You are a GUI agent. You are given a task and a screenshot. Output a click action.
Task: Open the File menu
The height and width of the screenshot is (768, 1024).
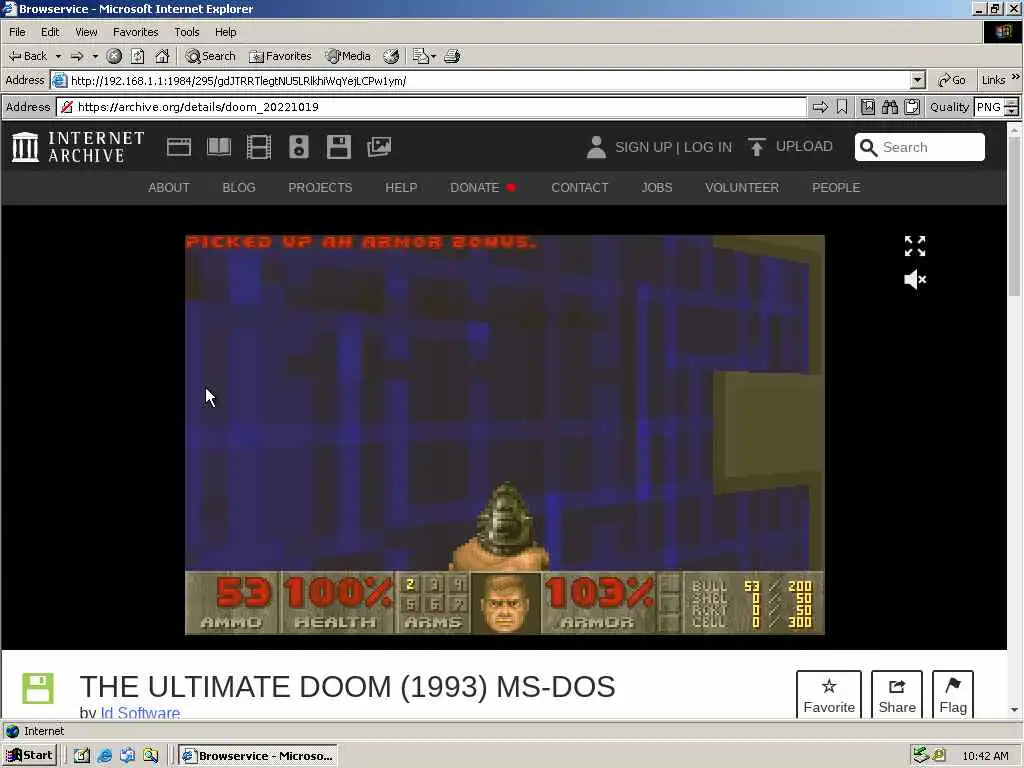pyautogui.click(x=17, y=32)
